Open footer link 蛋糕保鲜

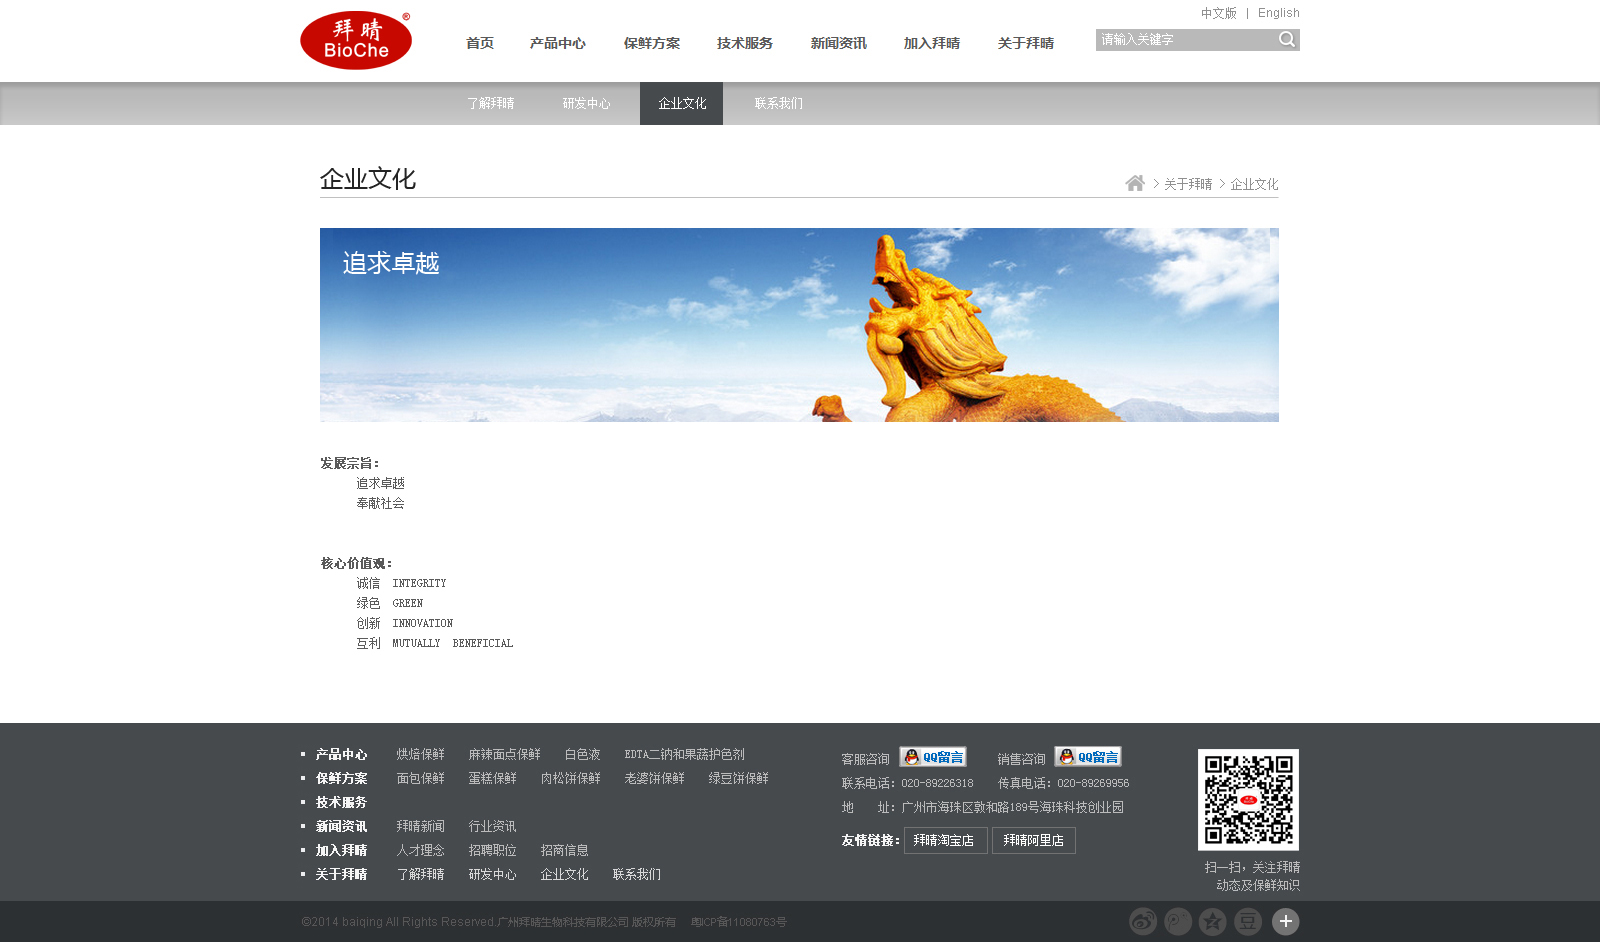493,778
